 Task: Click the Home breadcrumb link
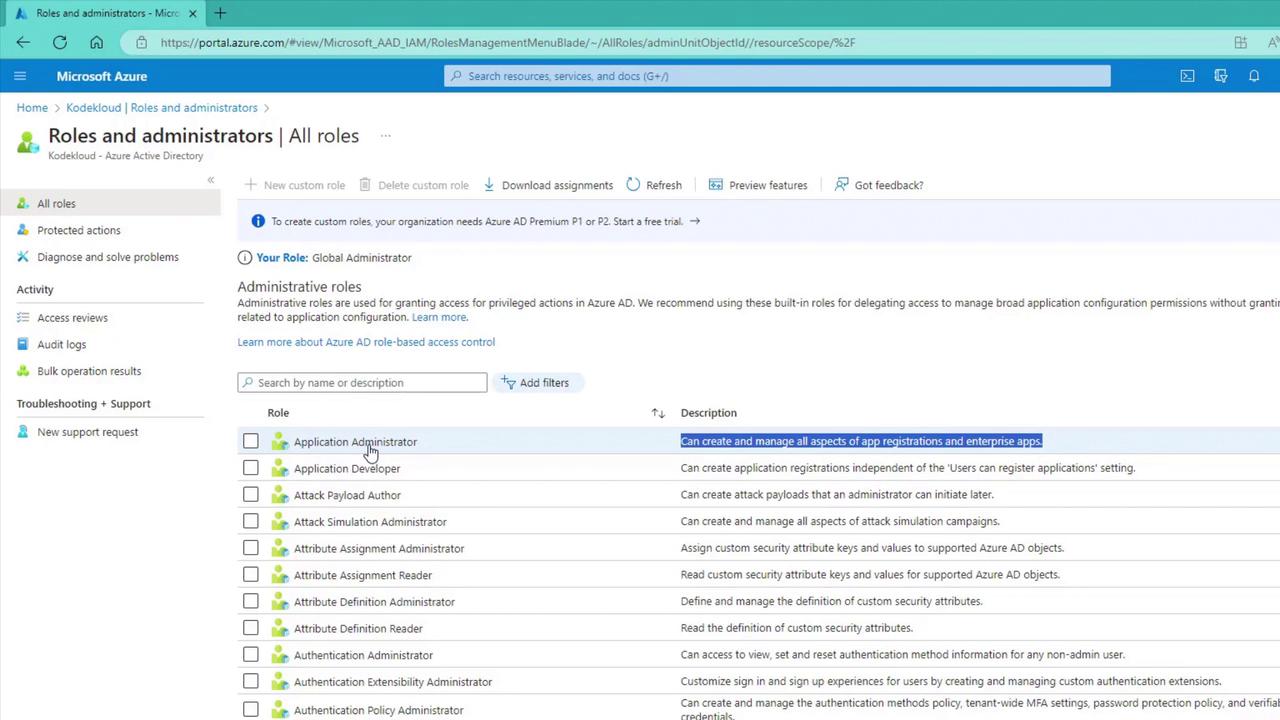tap(32, 108)
